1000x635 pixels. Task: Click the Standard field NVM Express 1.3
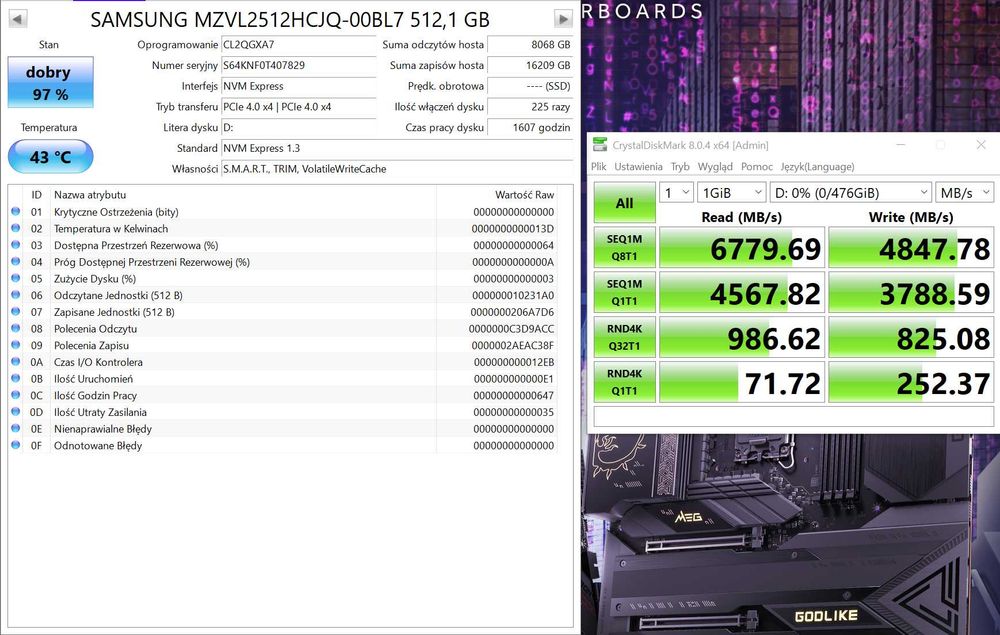pyautogui.click(x=397, y=148)
